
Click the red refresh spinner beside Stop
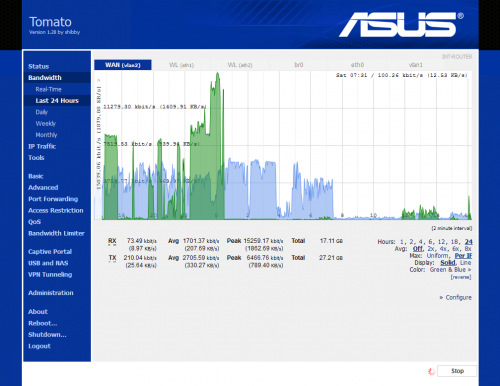(431, 371)
